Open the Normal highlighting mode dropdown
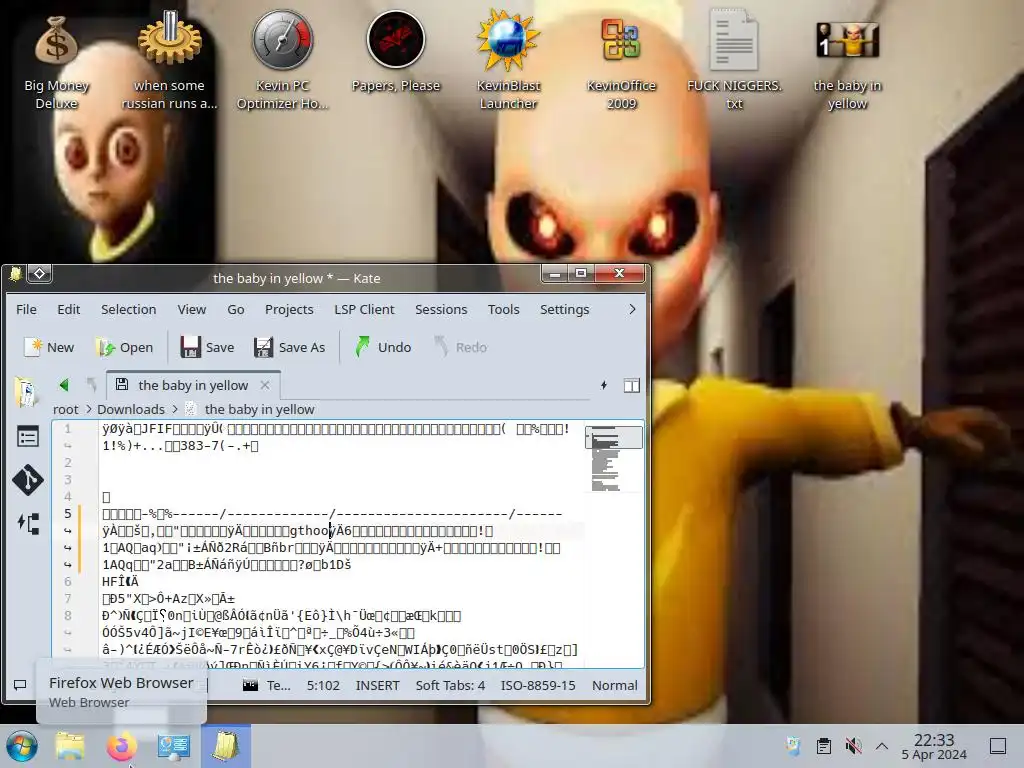 pos(615,685)
